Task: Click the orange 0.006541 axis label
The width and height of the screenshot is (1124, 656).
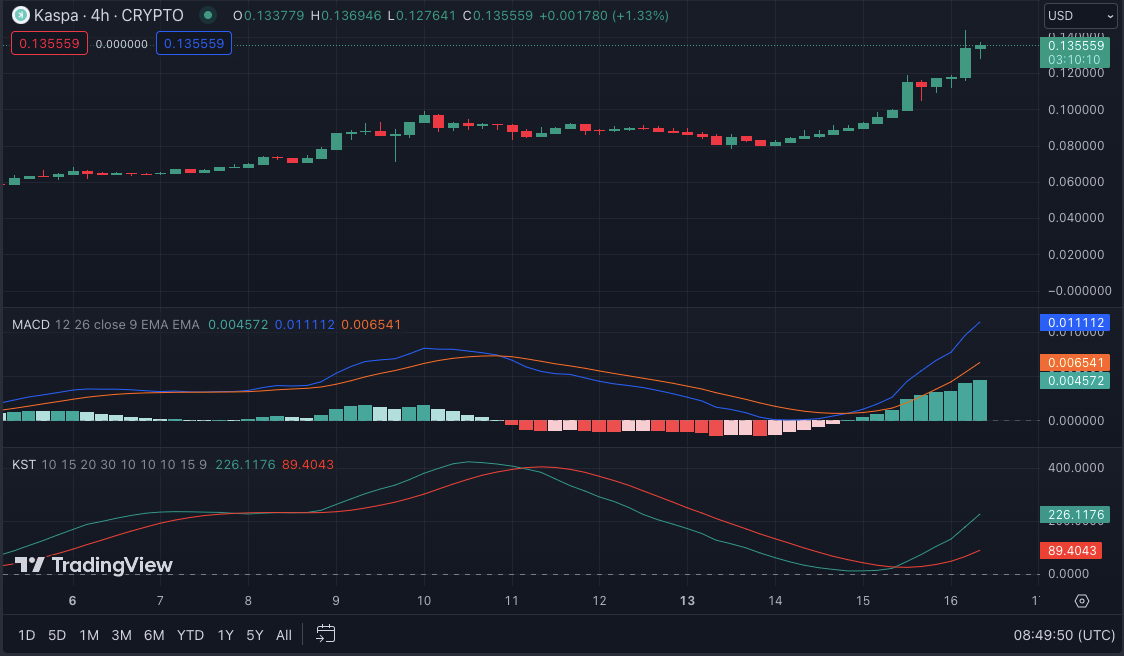Action: click(1075, 363)
